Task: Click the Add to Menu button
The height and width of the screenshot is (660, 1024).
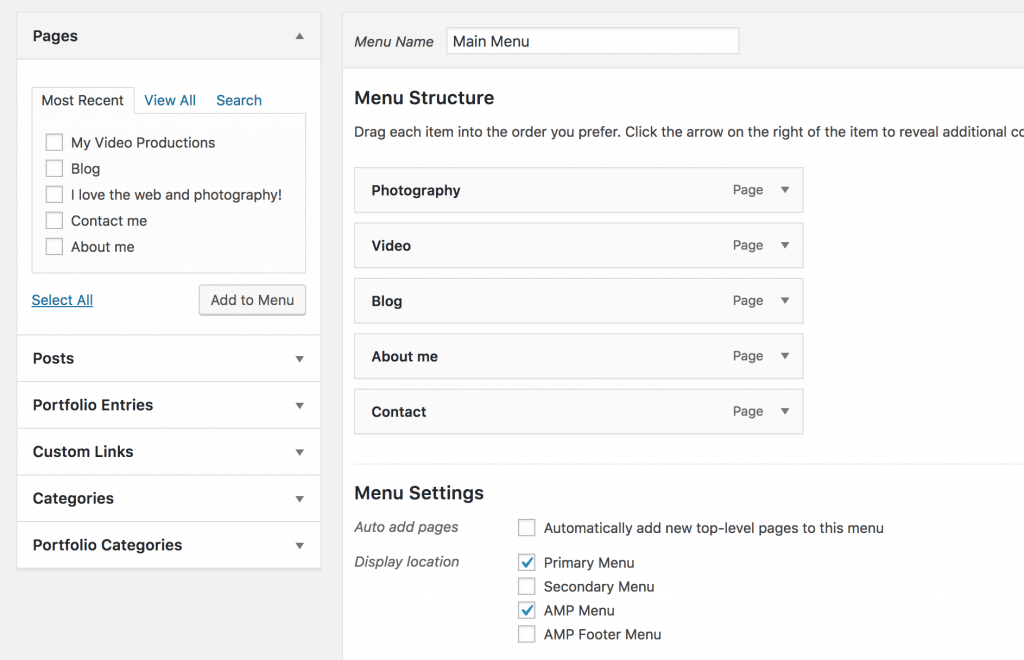Action: 252,300
